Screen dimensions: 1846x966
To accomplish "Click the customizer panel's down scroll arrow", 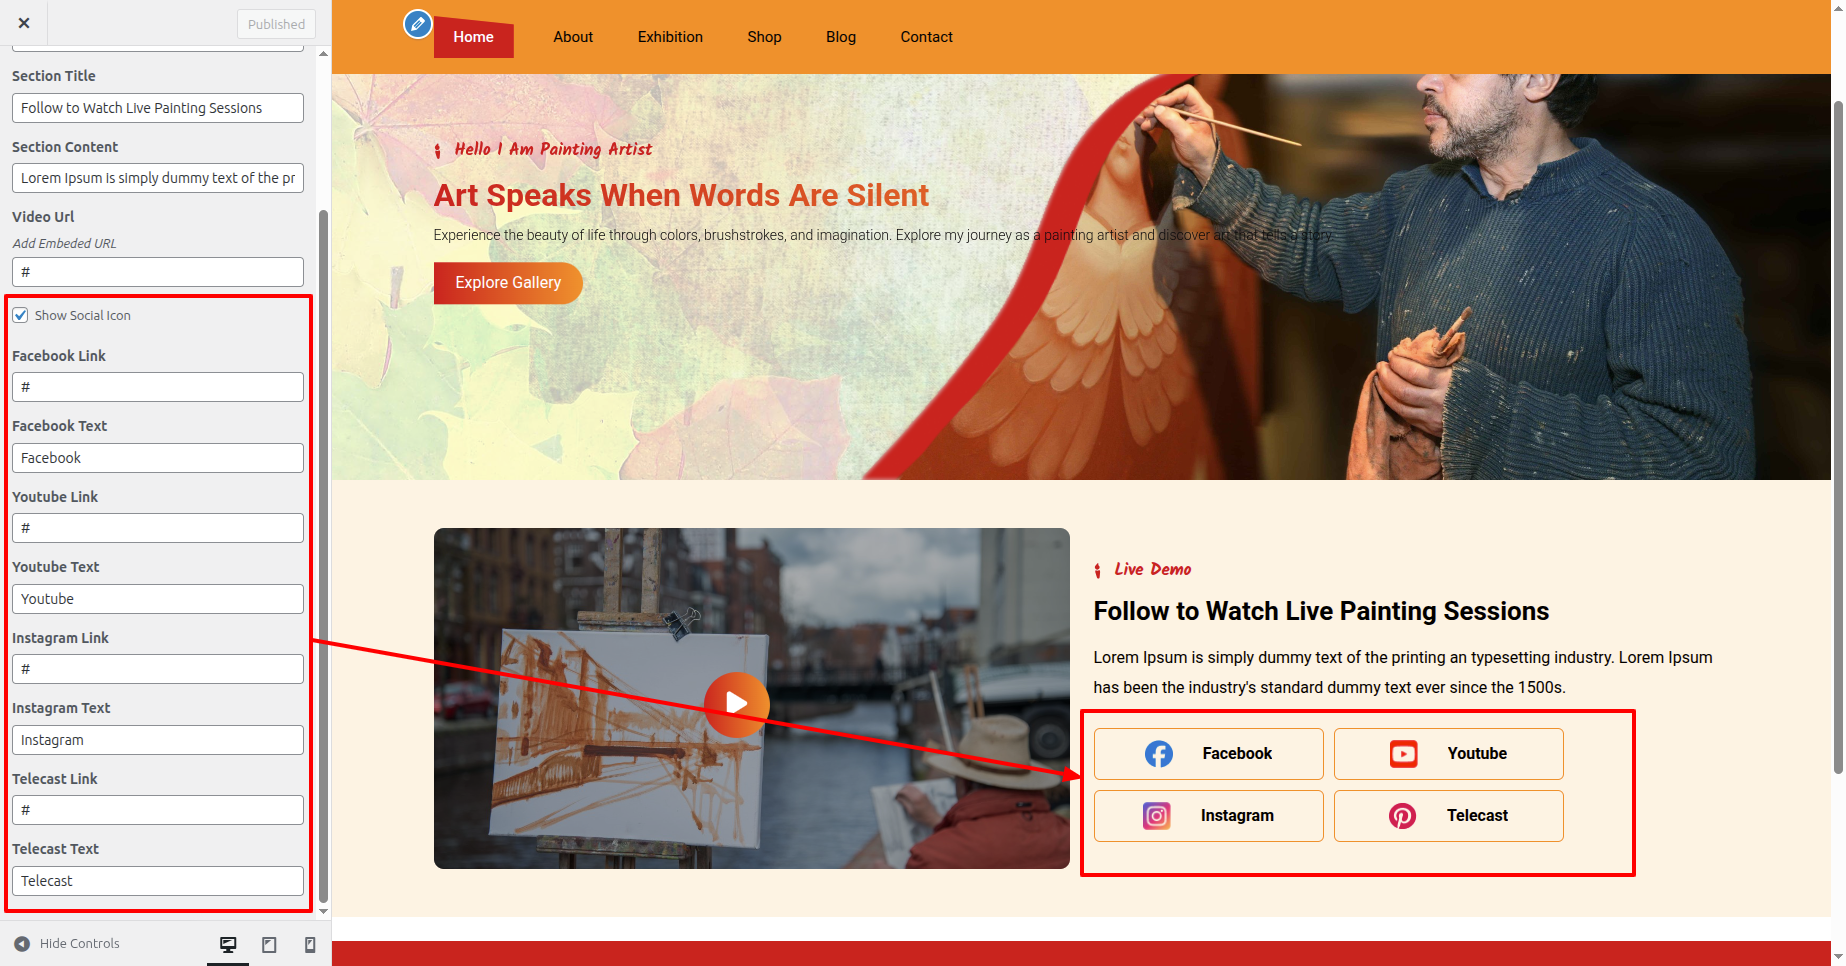I will tap(323, 912).
